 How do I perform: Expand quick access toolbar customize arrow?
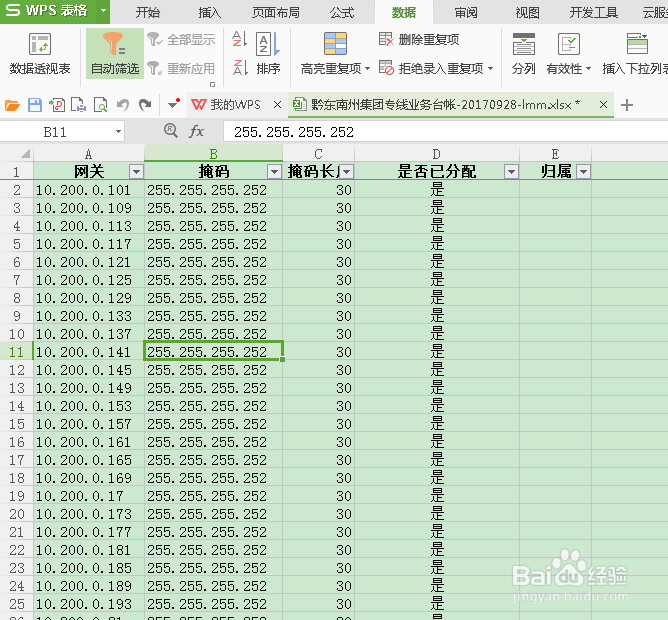(x=173, y=104)
